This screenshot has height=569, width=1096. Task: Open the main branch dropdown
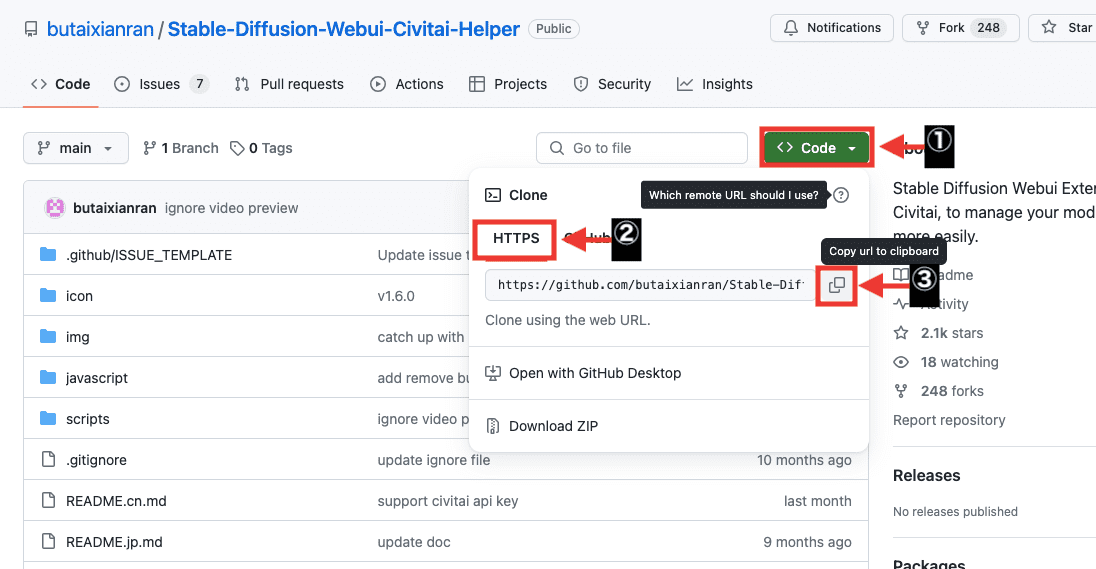[x=76, y=148]
